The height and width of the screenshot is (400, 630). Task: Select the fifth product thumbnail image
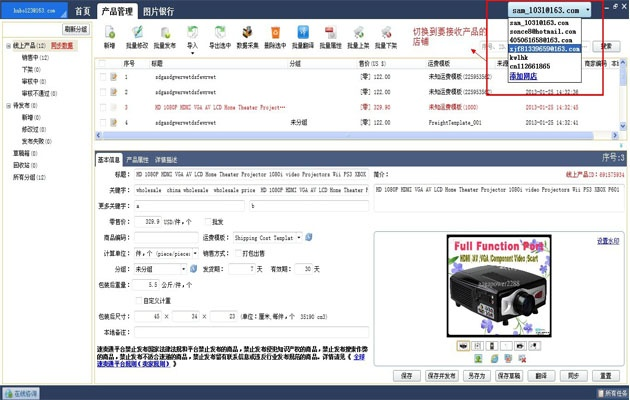[x=520, y=346]
